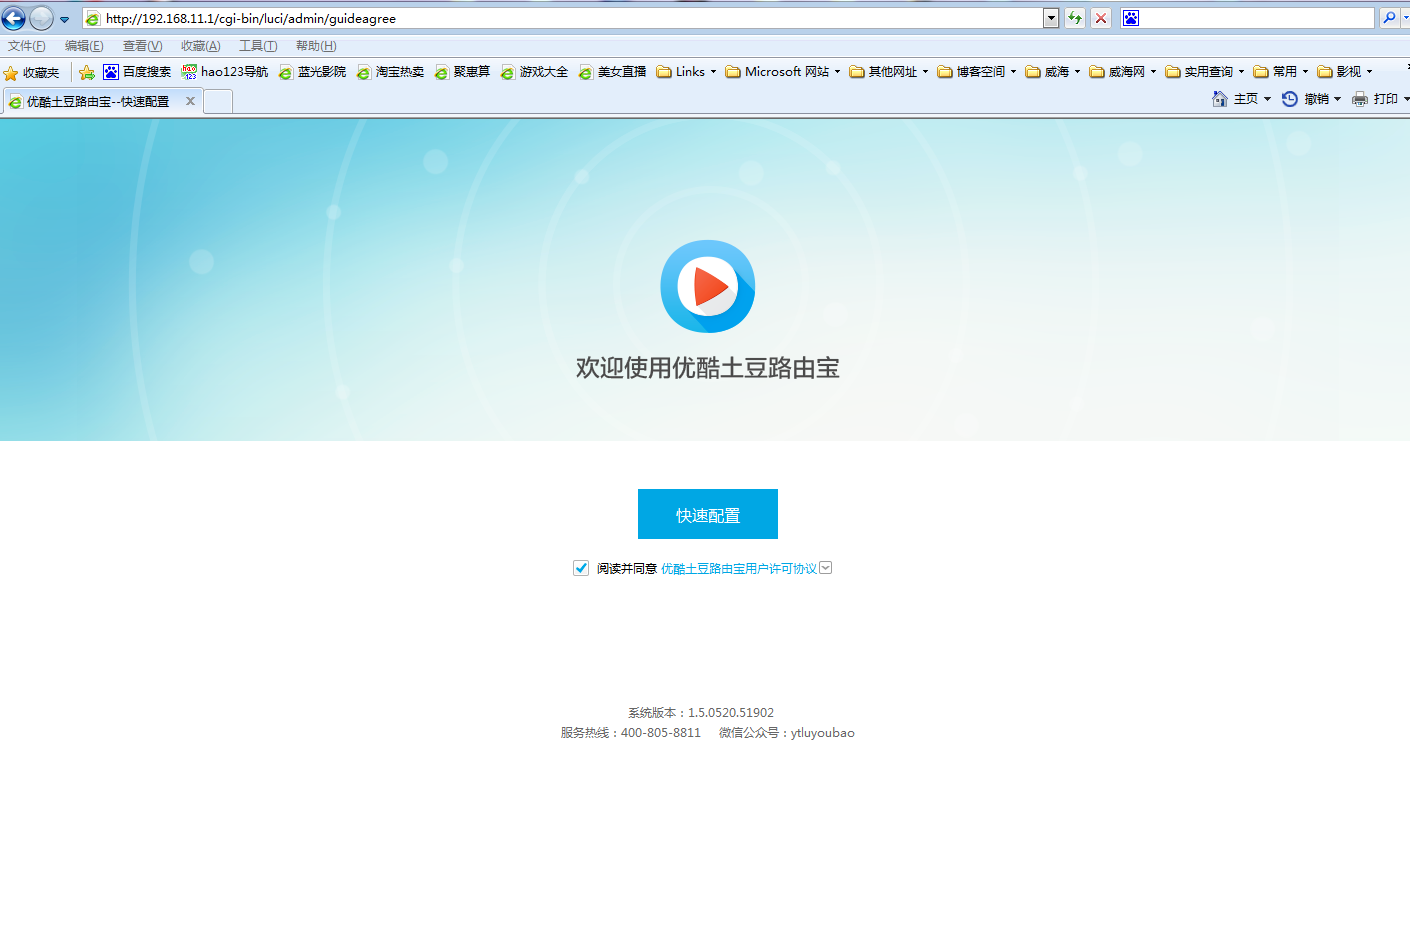Click the 撤销 undo-close icon
Viewport: 1410px width, 930px height.
tap(1290, 99)
